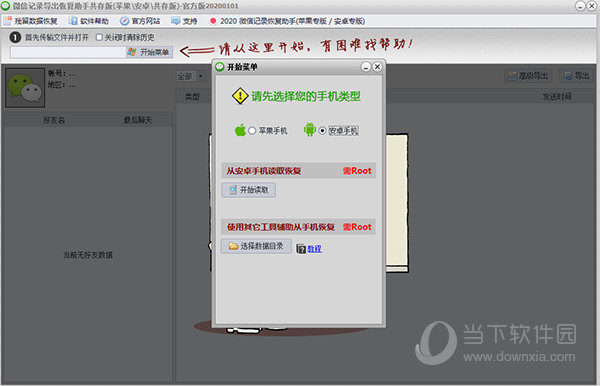Click the 好友名 column header

[54, 120]
